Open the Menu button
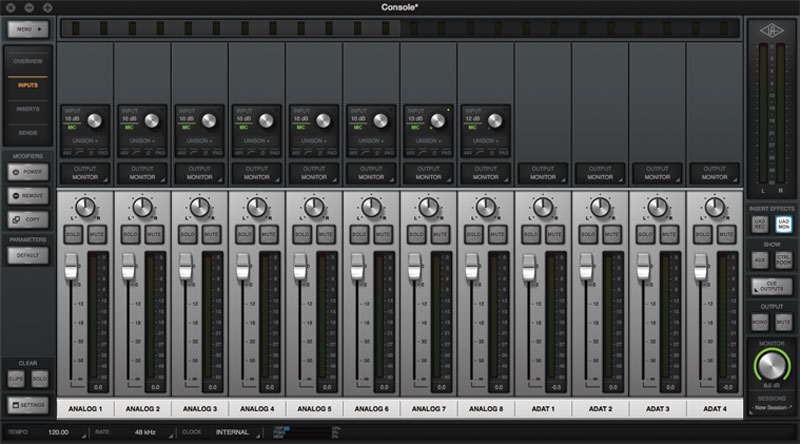The height and width of the screenshot is (444, 800). click(28, 29)
